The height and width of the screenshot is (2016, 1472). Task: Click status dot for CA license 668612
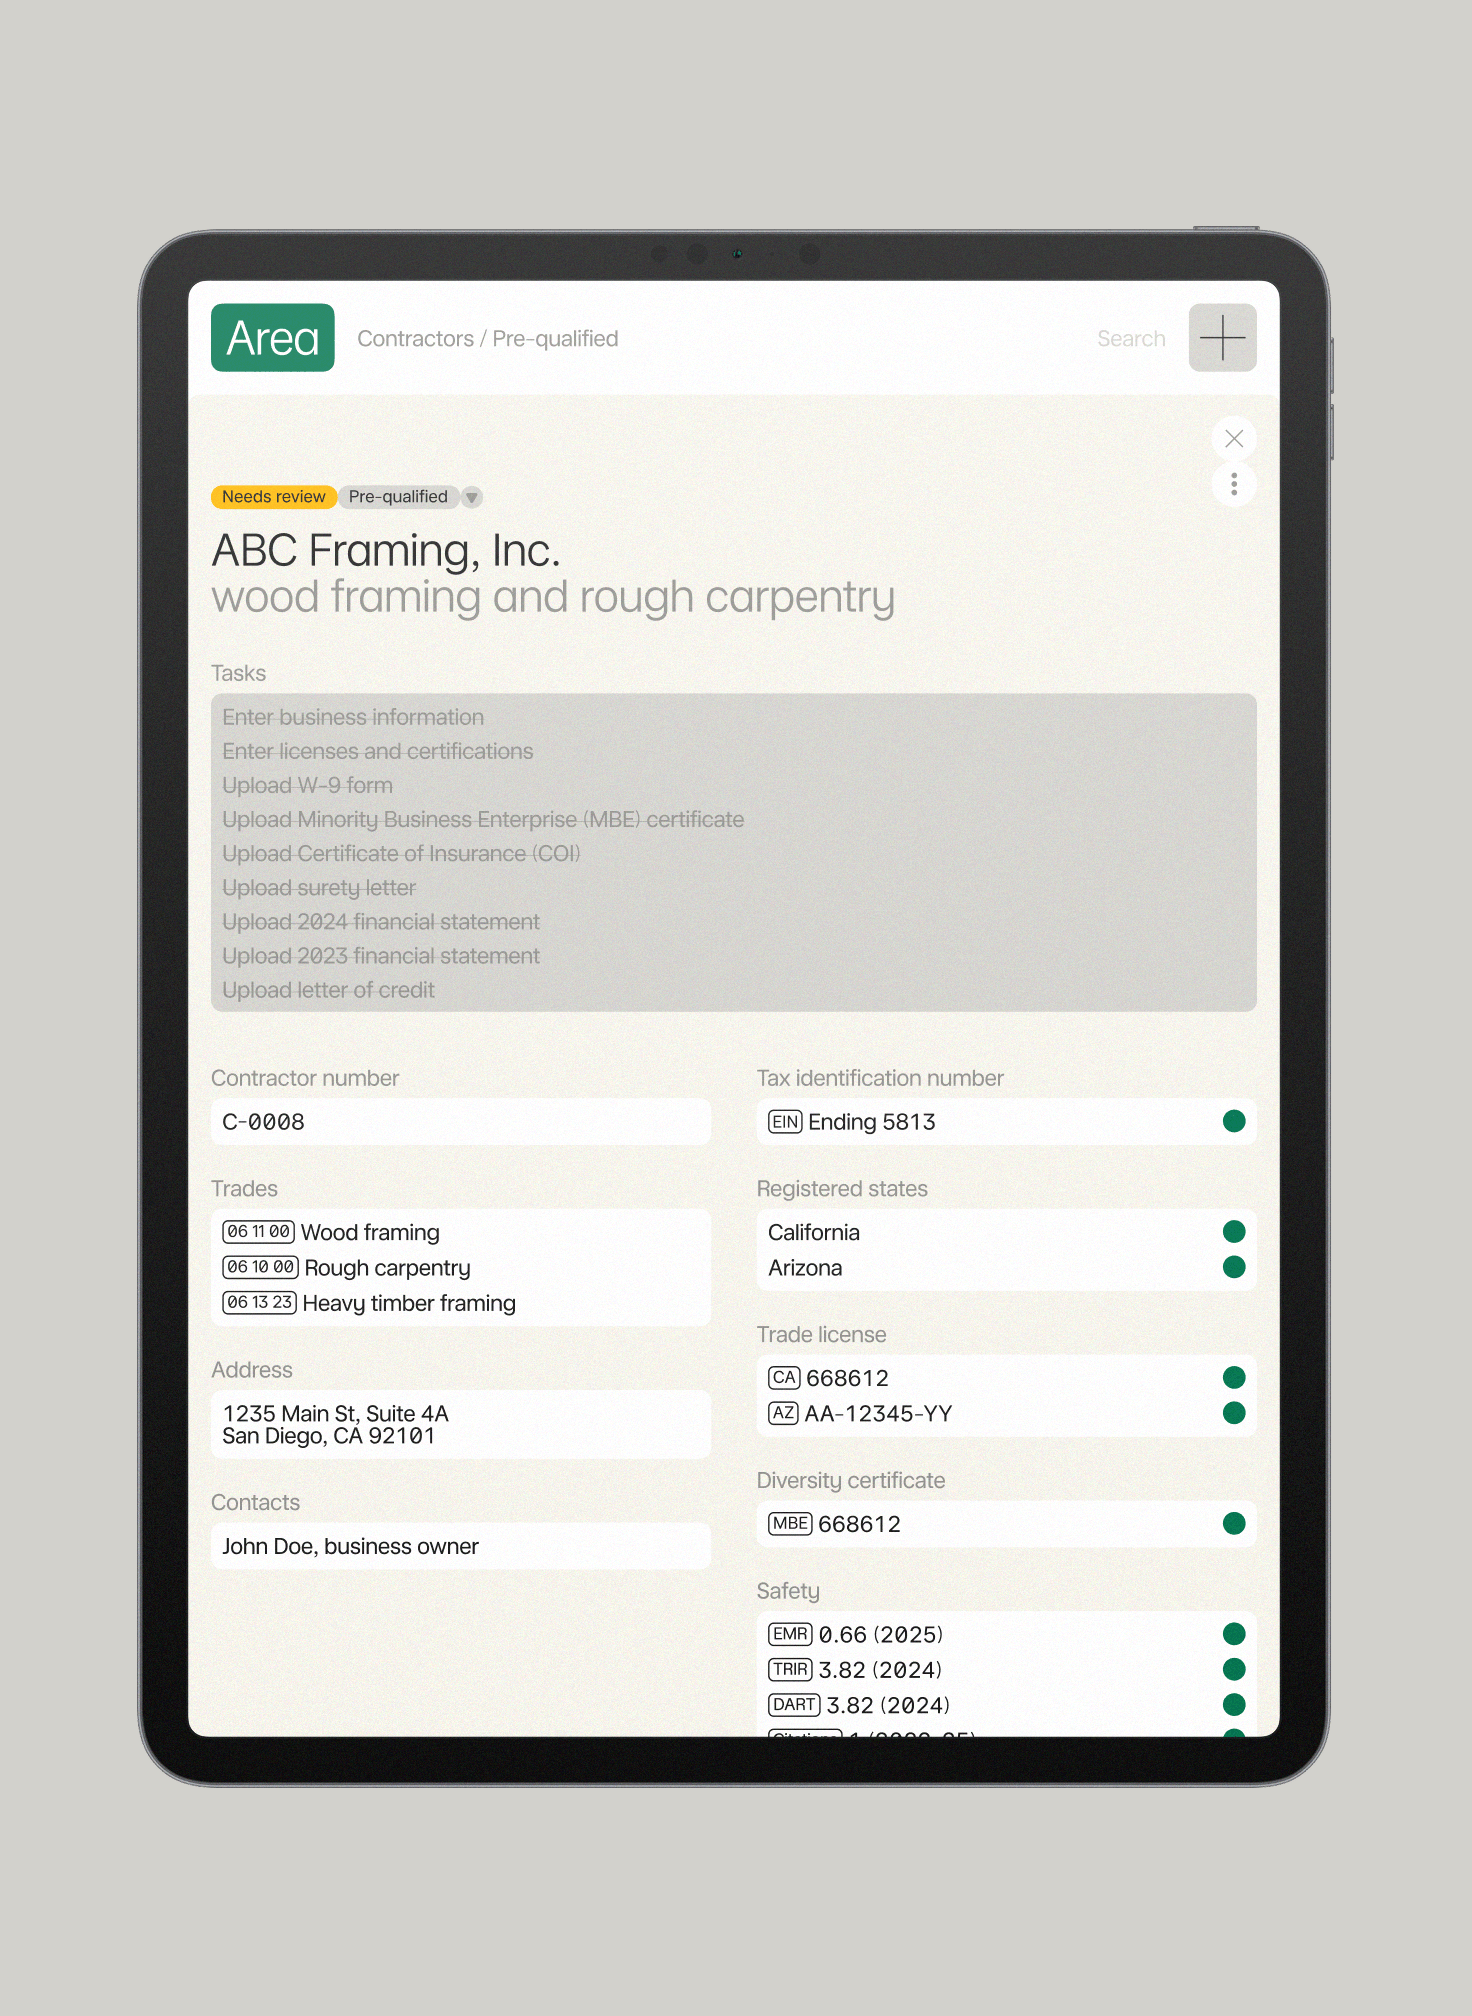click(1234, 1378)
